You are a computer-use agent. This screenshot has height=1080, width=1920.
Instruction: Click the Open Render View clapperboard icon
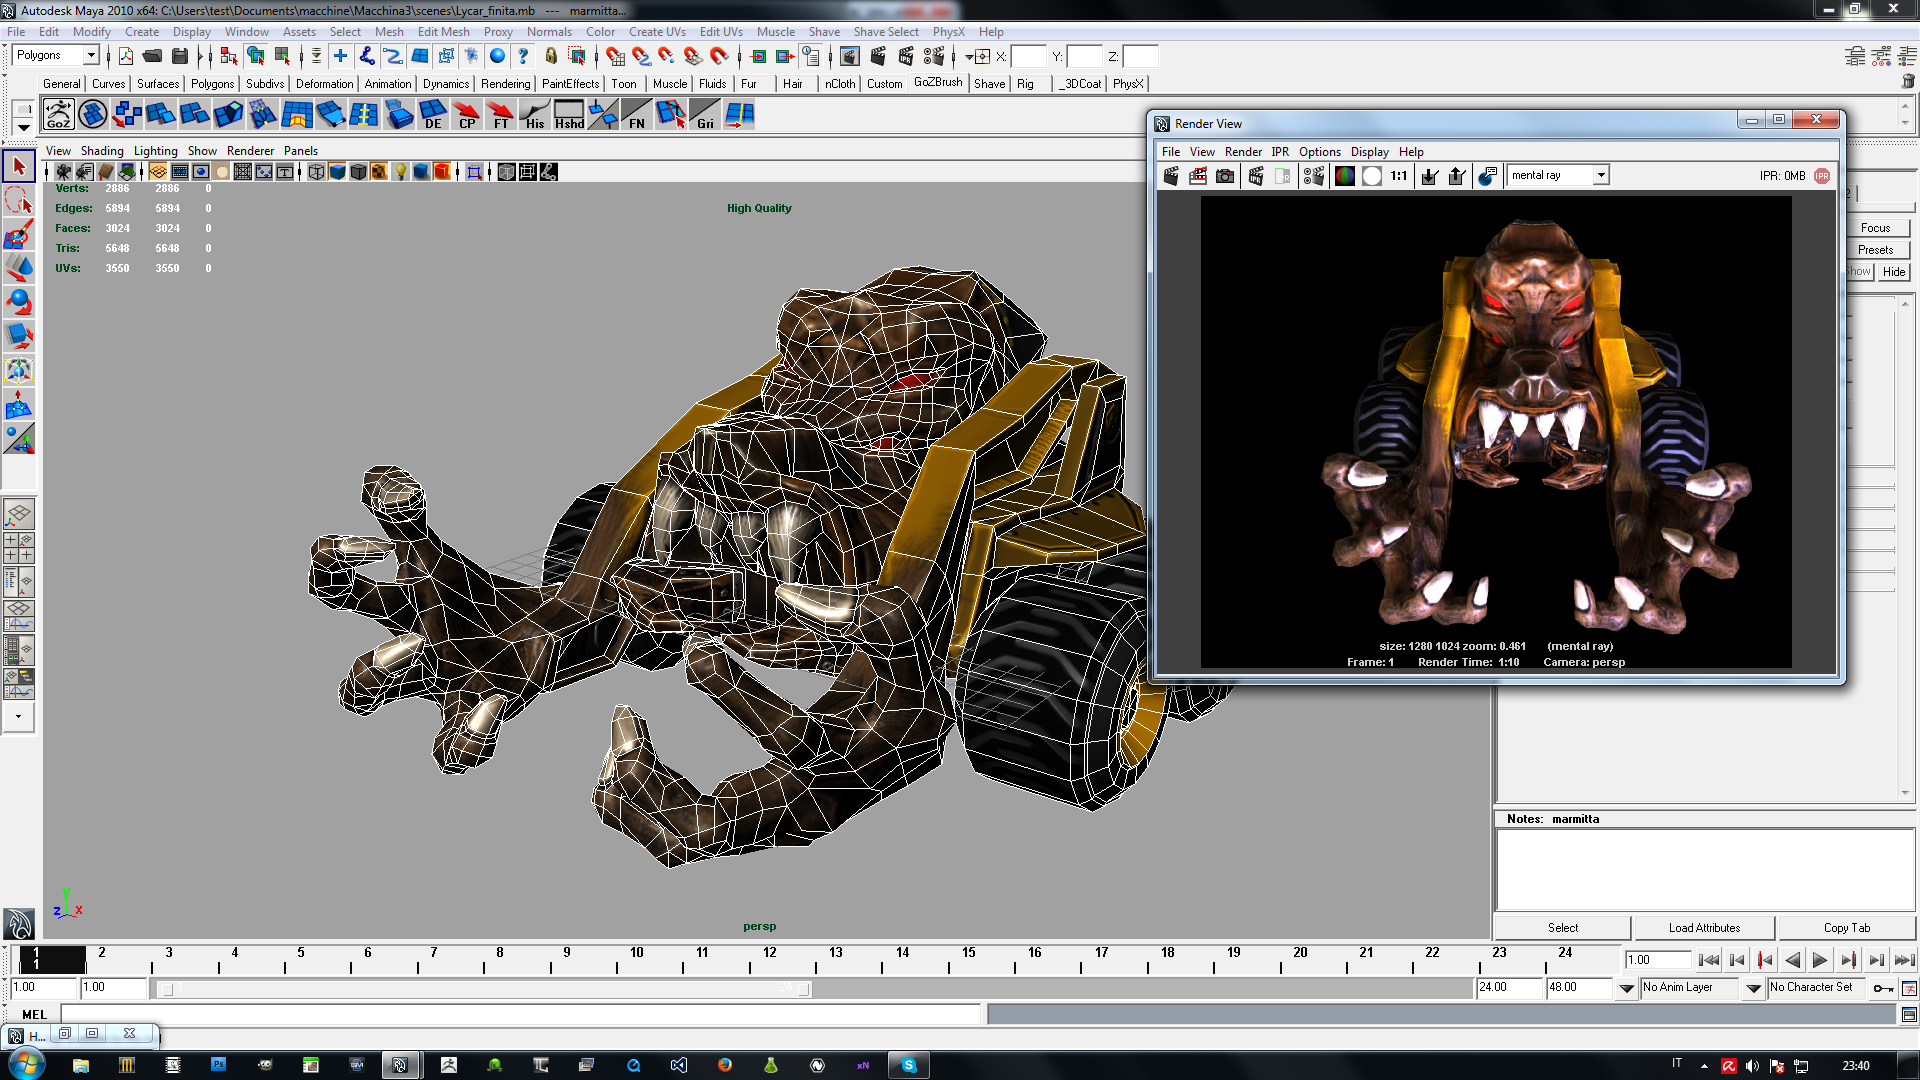point(849,56)
